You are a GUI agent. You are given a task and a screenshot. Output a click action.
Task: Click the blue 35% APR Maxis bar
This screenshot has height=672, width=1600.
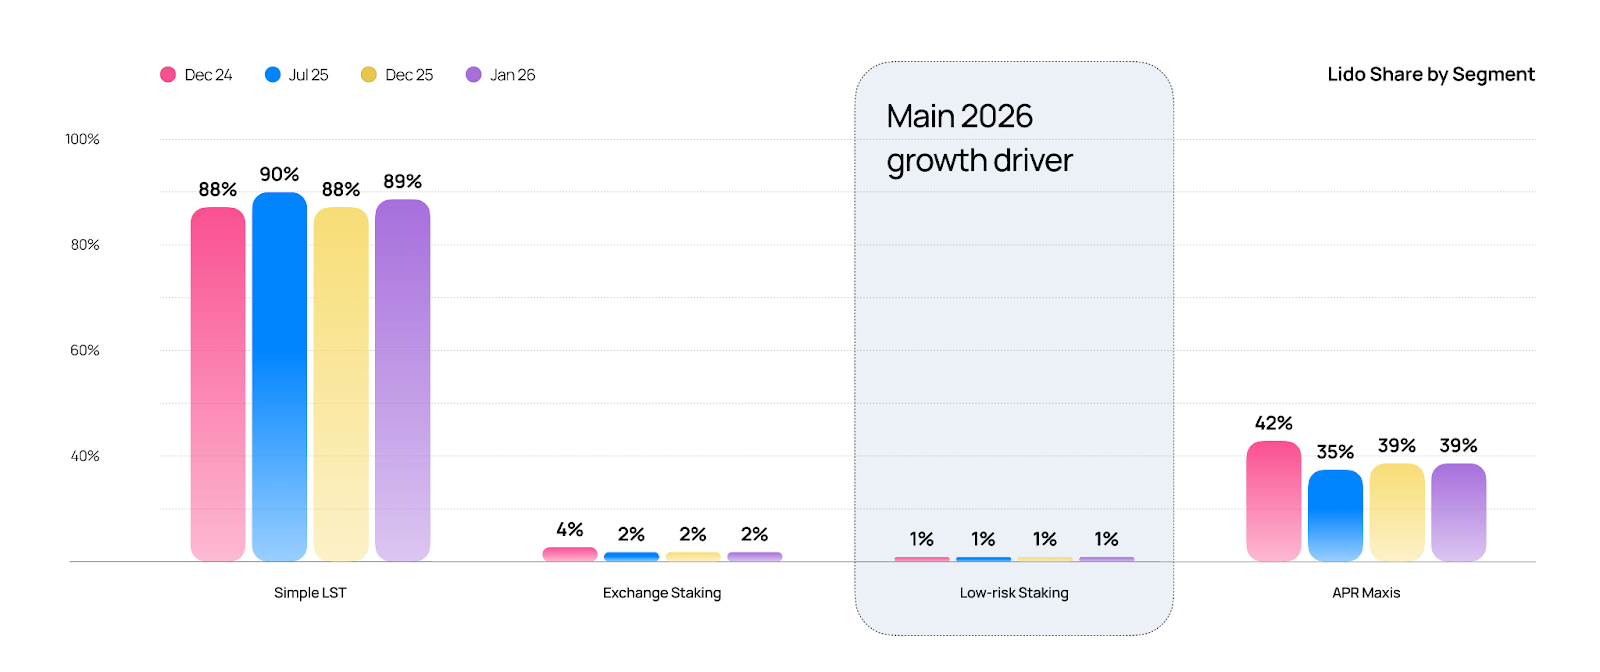1335,516
